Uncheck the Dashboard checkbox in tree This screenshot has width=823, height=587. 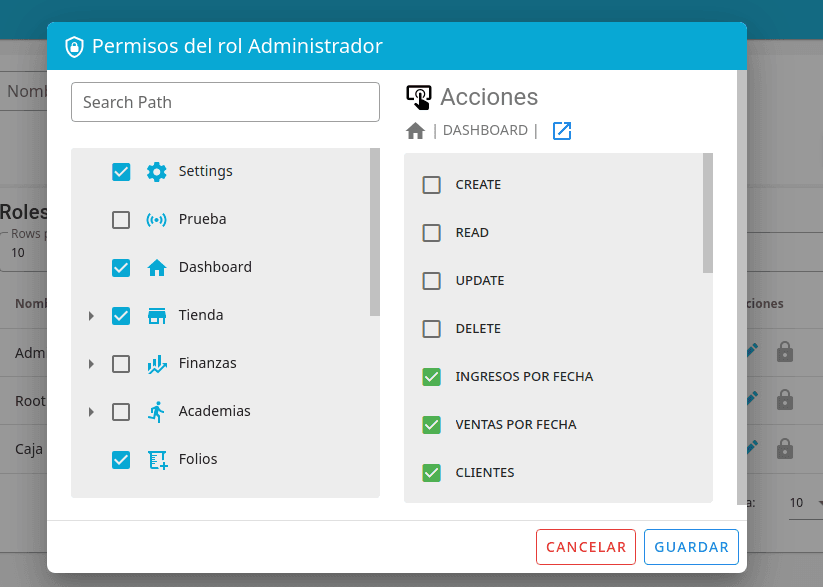point(121,268)
